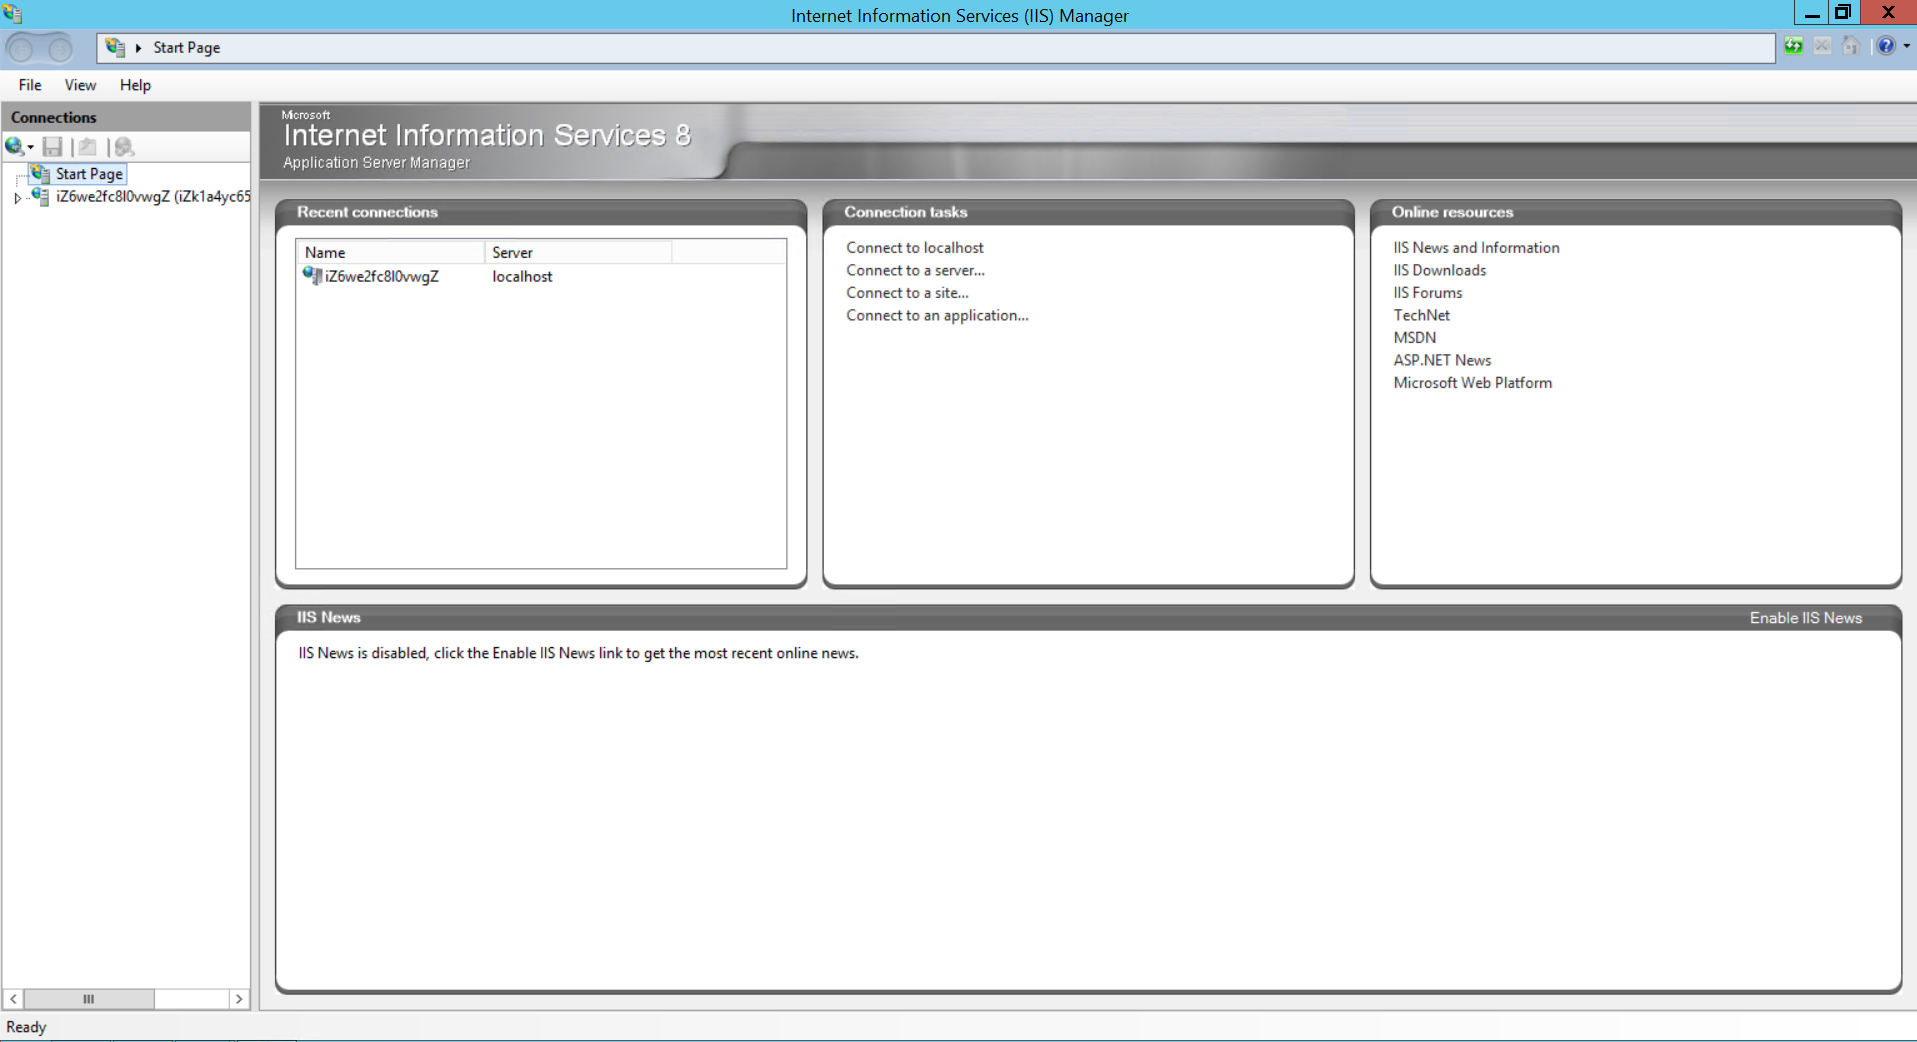Open IIS News and Information link

pyautogui.click(x=1476, y=248)
